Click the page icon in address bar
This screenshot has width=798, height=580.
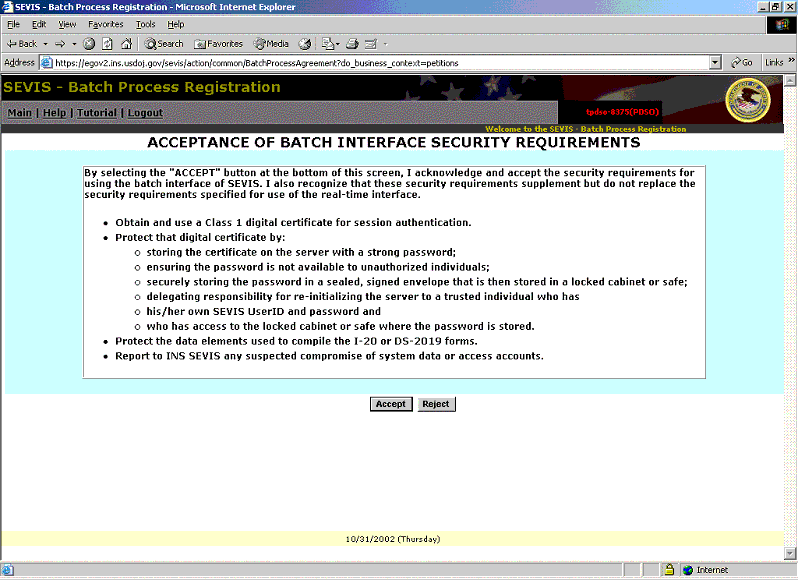(x=46, y=63)
